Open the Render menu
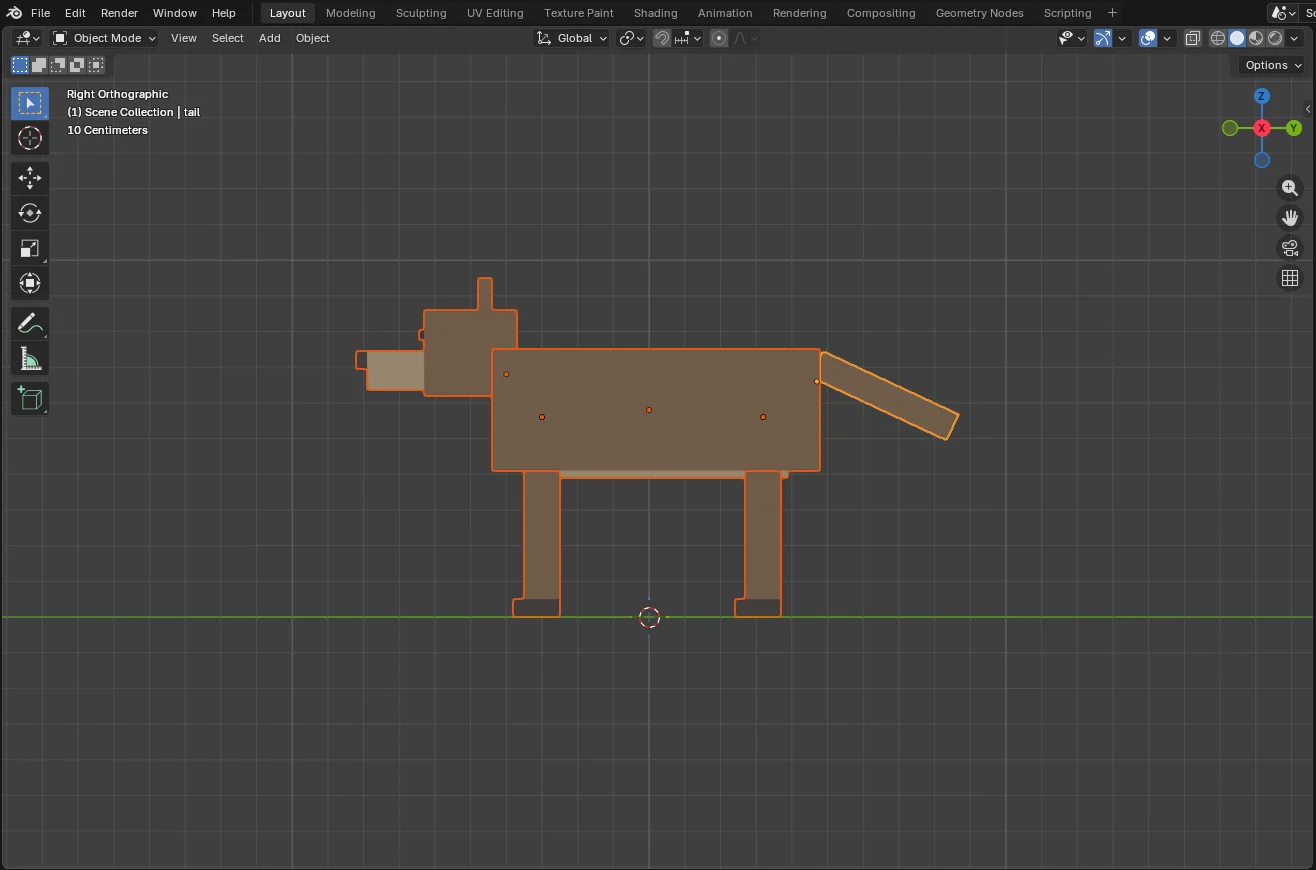The image size is (1316, 870). point(119,13)
